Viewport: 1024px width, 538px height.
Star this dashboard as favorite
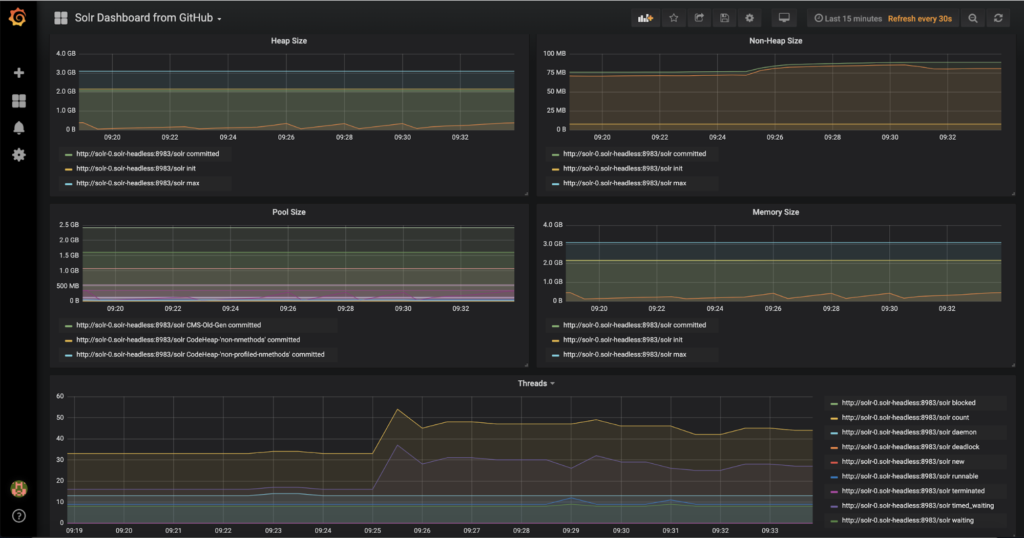pyautogui.click(x=673, y=18)
